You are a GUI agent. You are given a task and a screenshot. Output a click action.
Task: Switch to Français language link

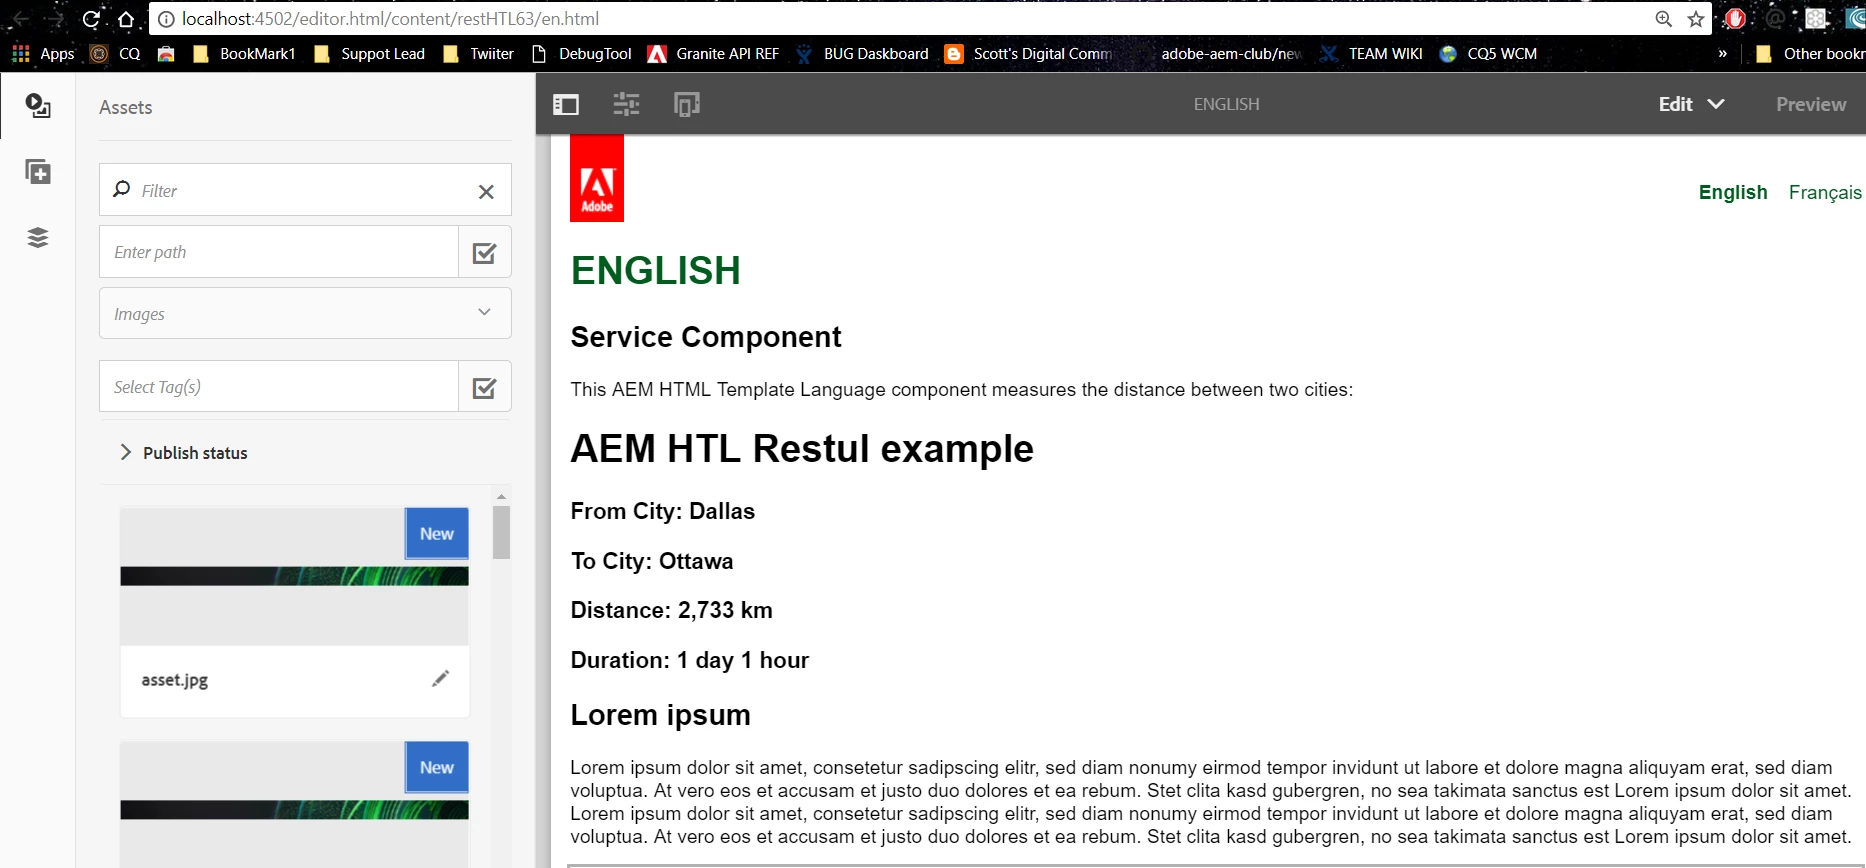[1825, 192]
